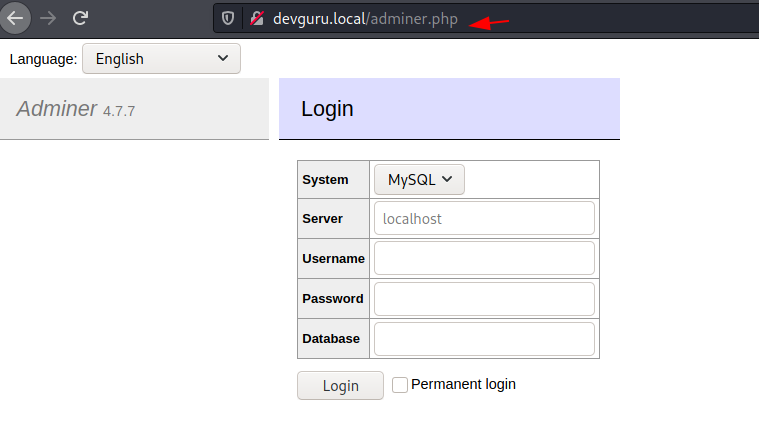Click the Login submit button
This screenshot has height=442, width=759.
[x=340, y=385]
